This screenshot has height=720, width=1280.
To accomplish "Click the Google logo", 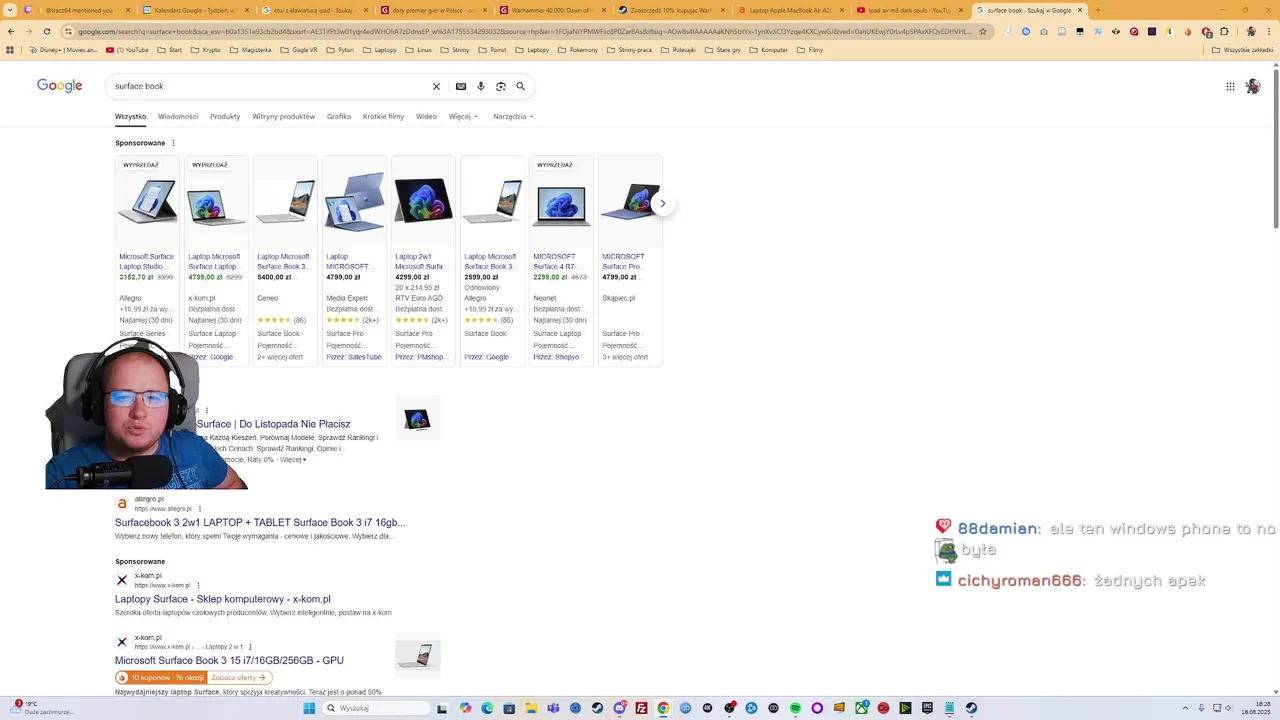I will pos(60,86).
